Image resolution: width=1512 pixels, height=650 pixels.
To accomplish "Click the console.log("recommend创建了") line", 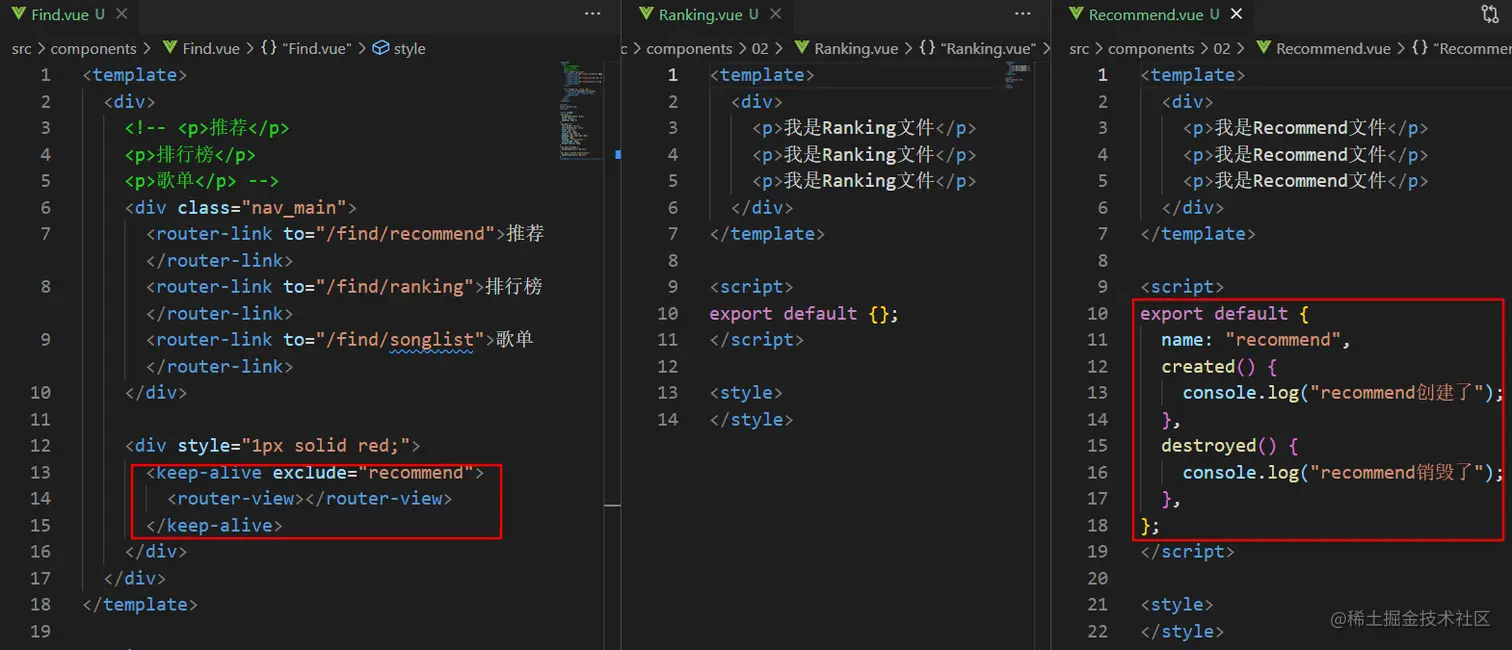I will [1343, 392].
